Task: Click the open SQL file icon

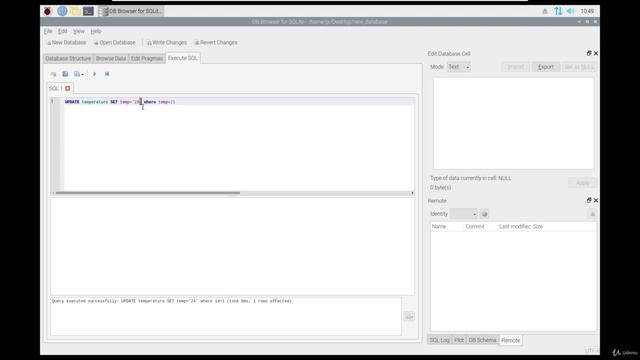Action: (x=65, y=74)
